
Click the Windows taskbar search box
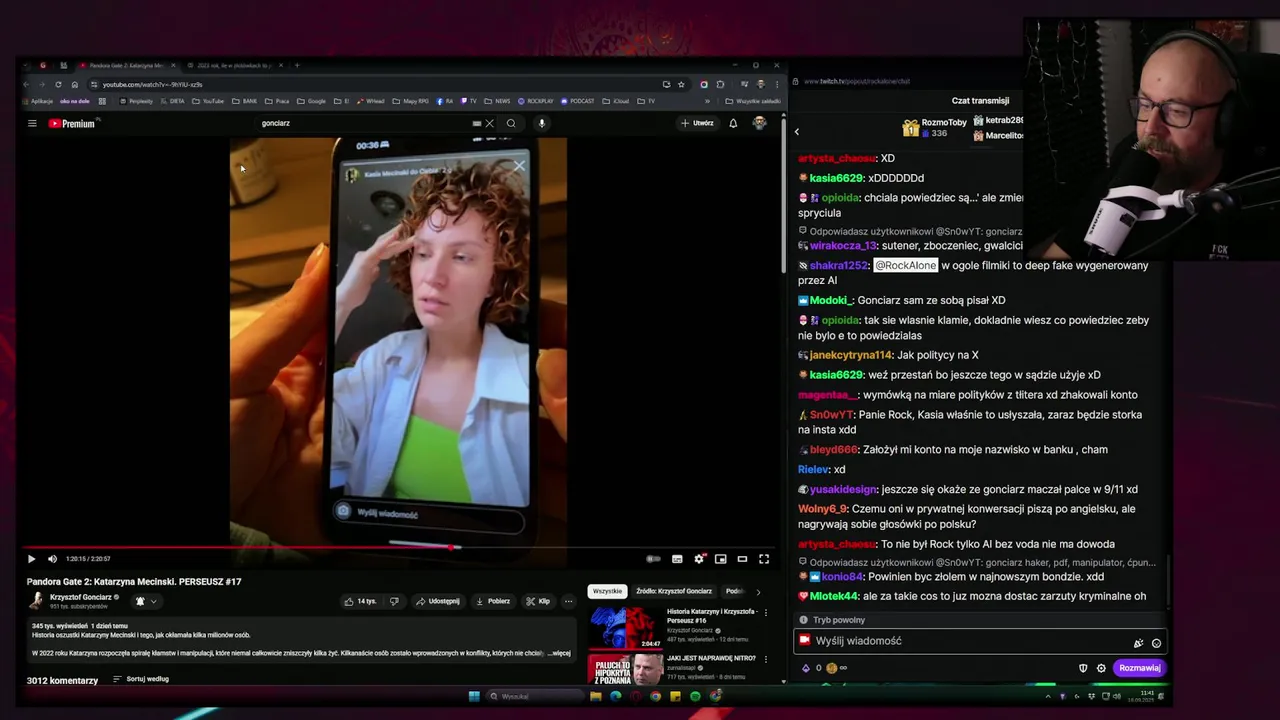point(536,696)
